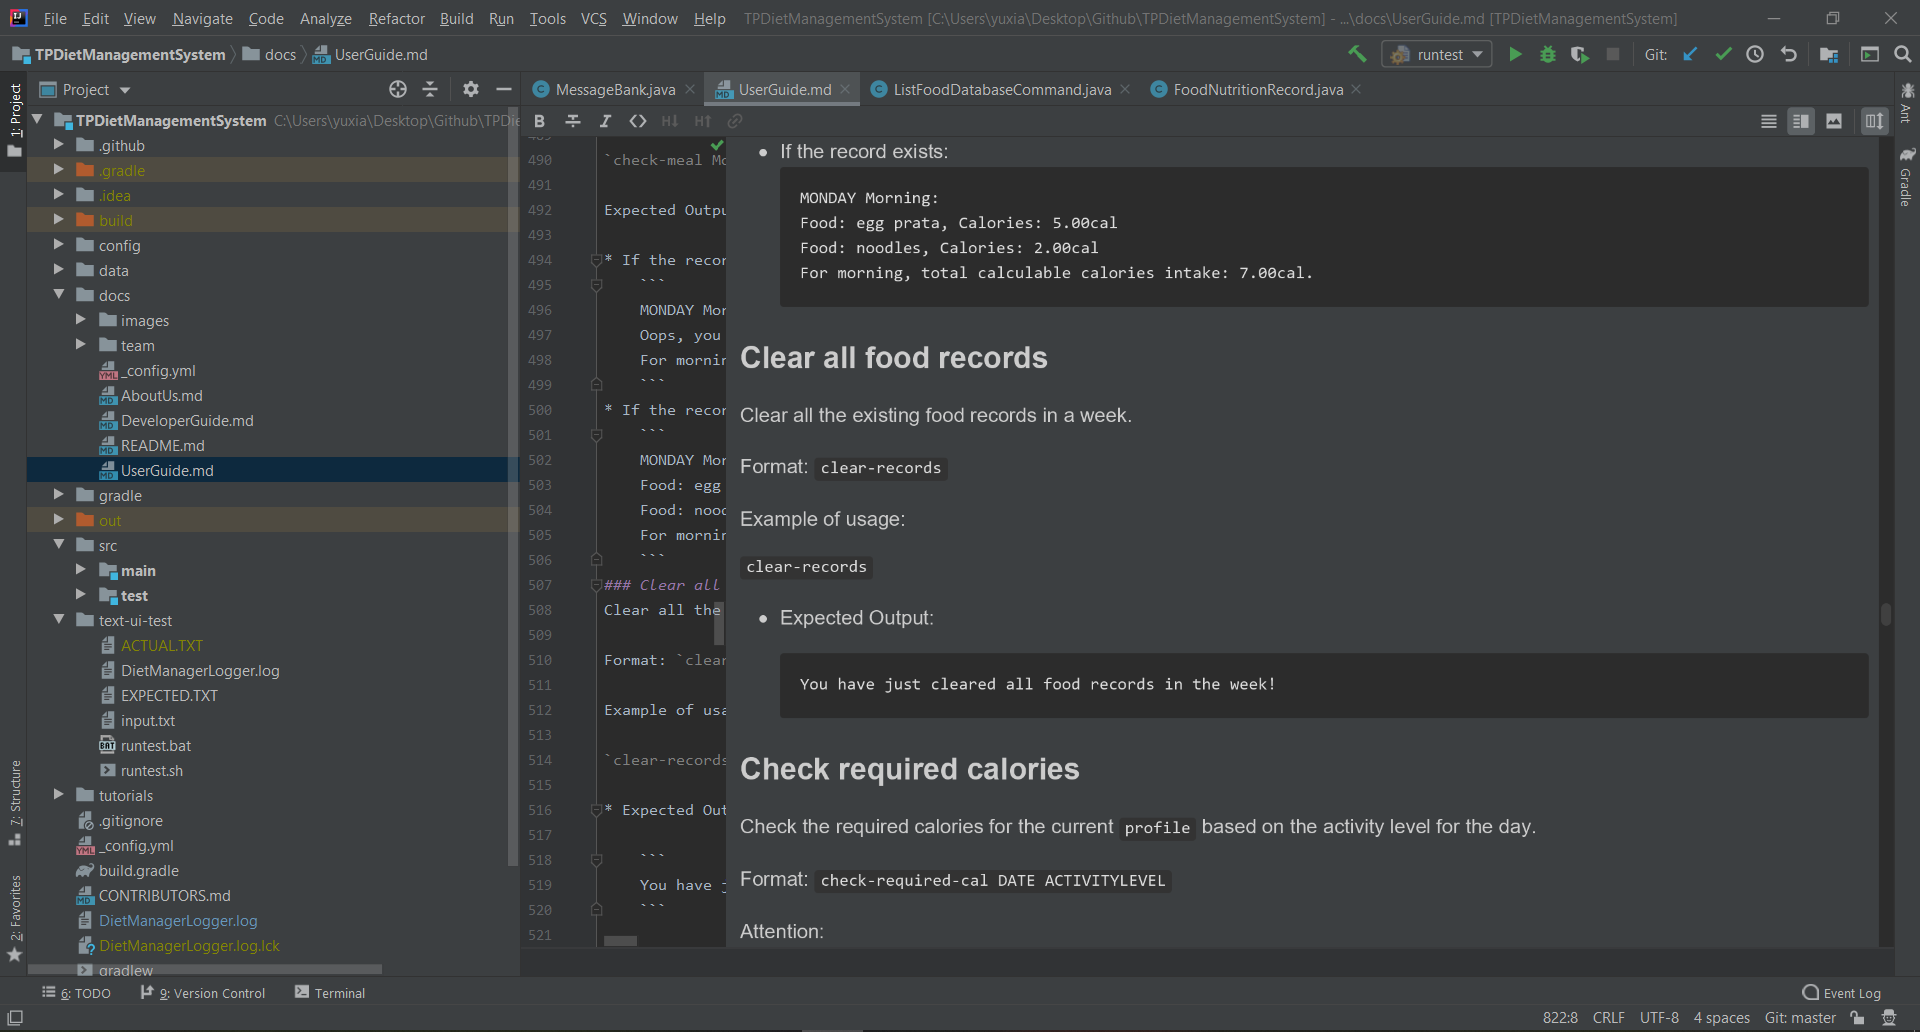Open Project panel settings gear
The height and width of the screenshot is (1032, 1920).
[471, 89]
